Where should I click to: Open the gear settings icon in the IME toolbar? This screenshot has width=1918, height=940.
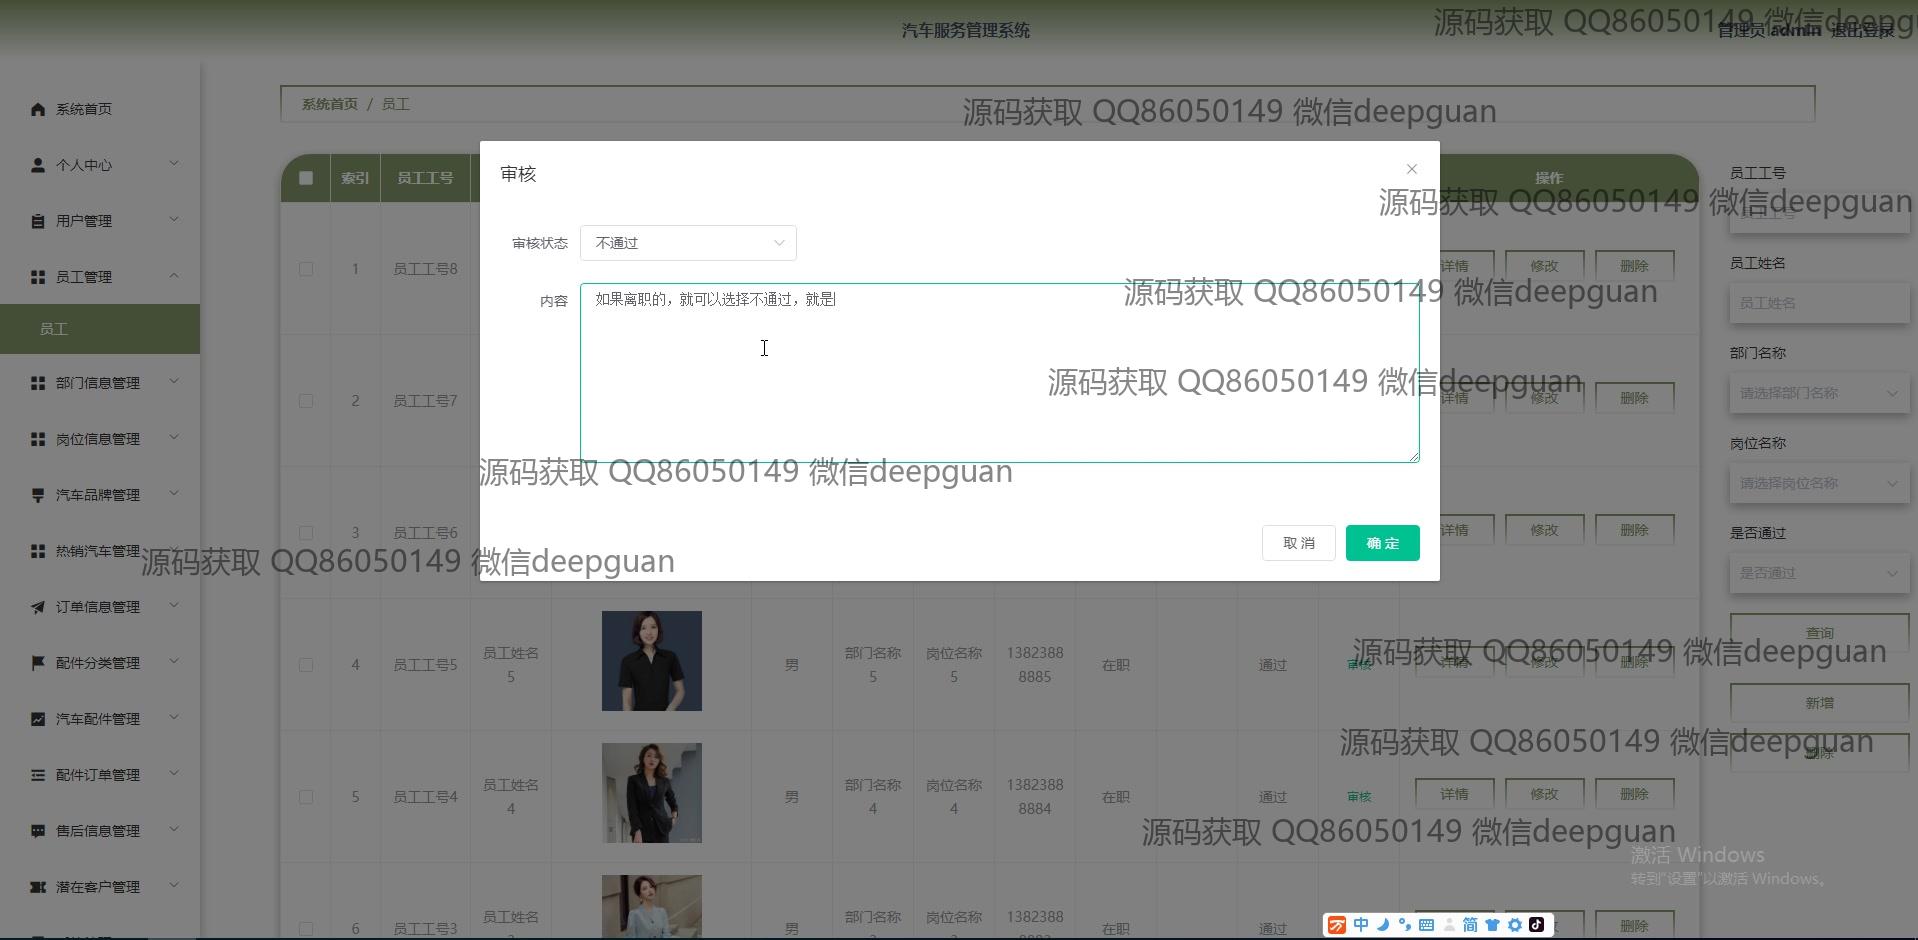1514,925
